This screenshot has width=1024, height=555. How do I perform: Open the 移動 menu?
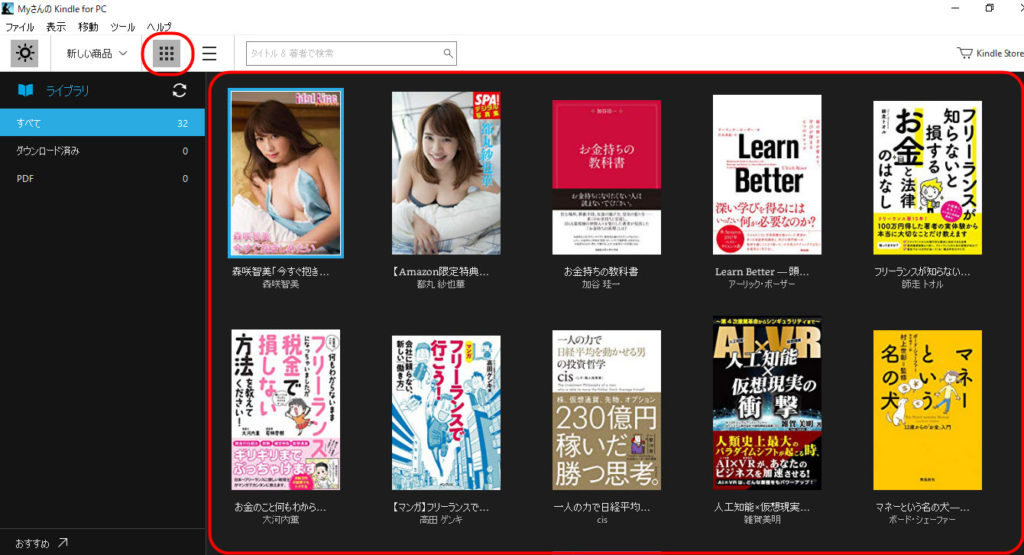pyautogui.click(x=88, y=27)
